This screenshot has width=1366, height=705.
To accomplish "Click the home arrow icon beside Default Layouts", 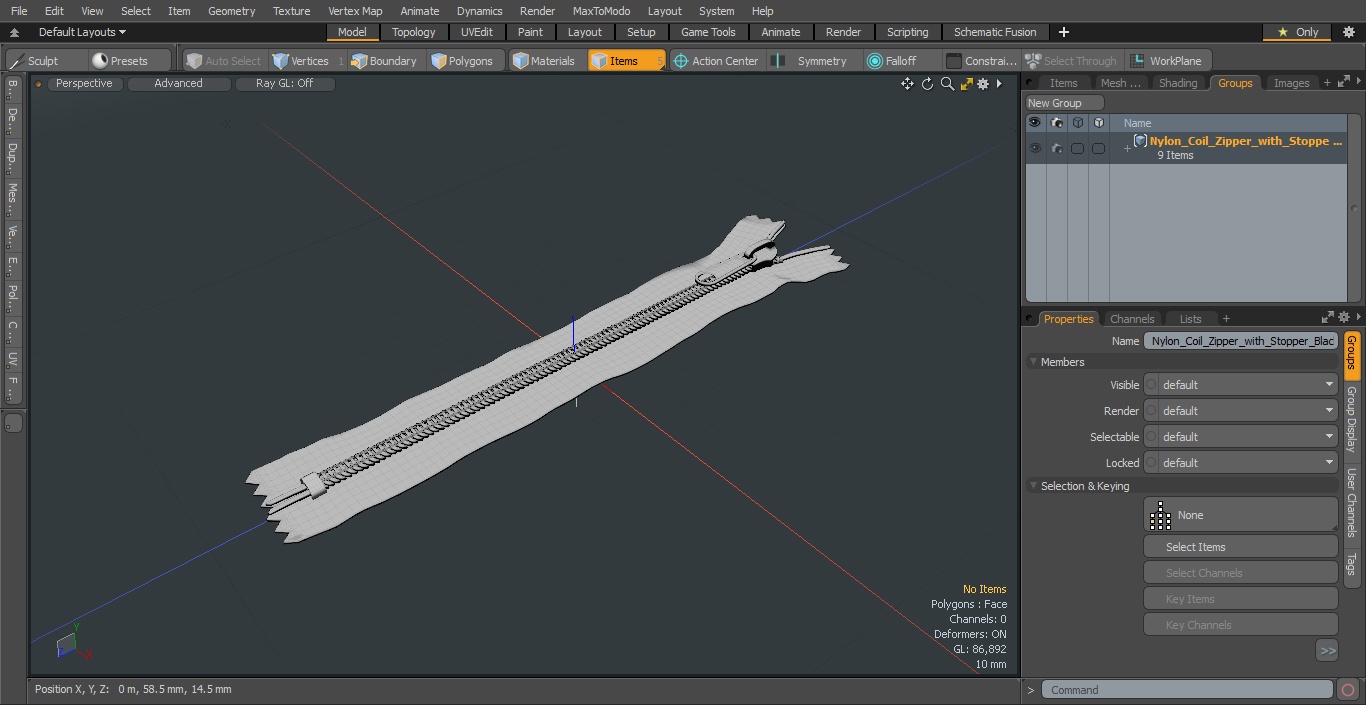I will tap(14, 32).
